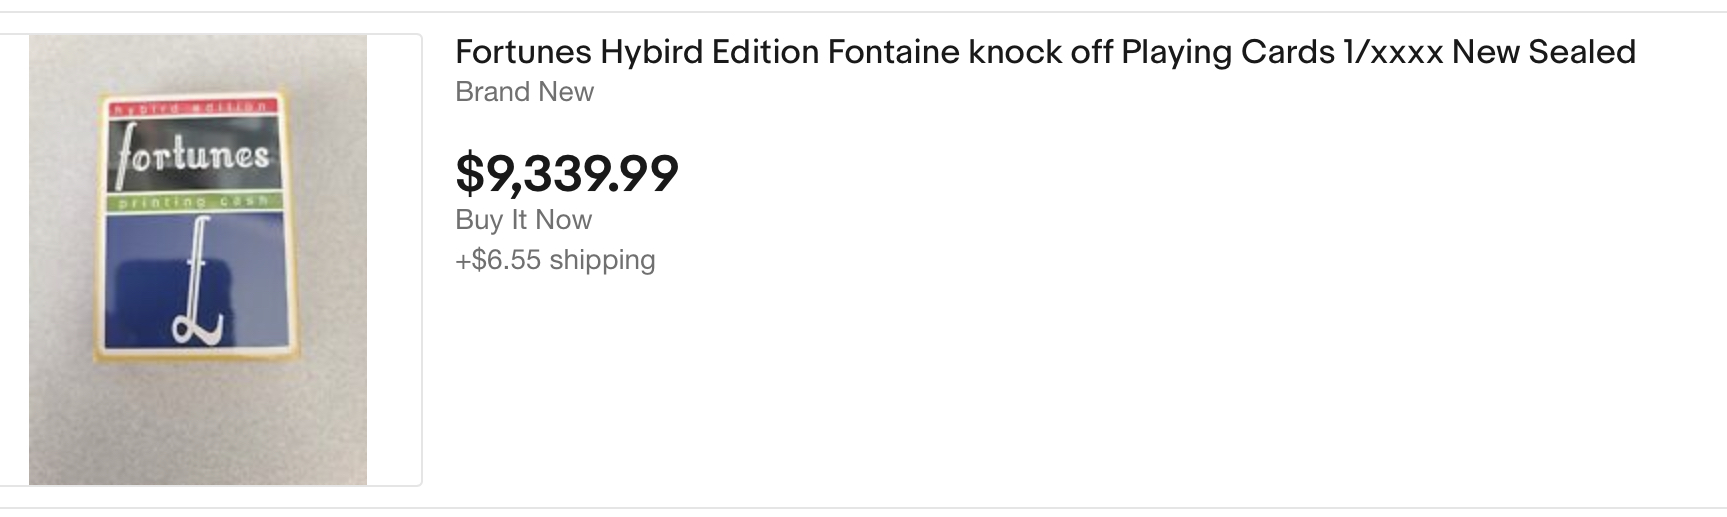Click the +$6.55 shipping text

coord(555,260)
